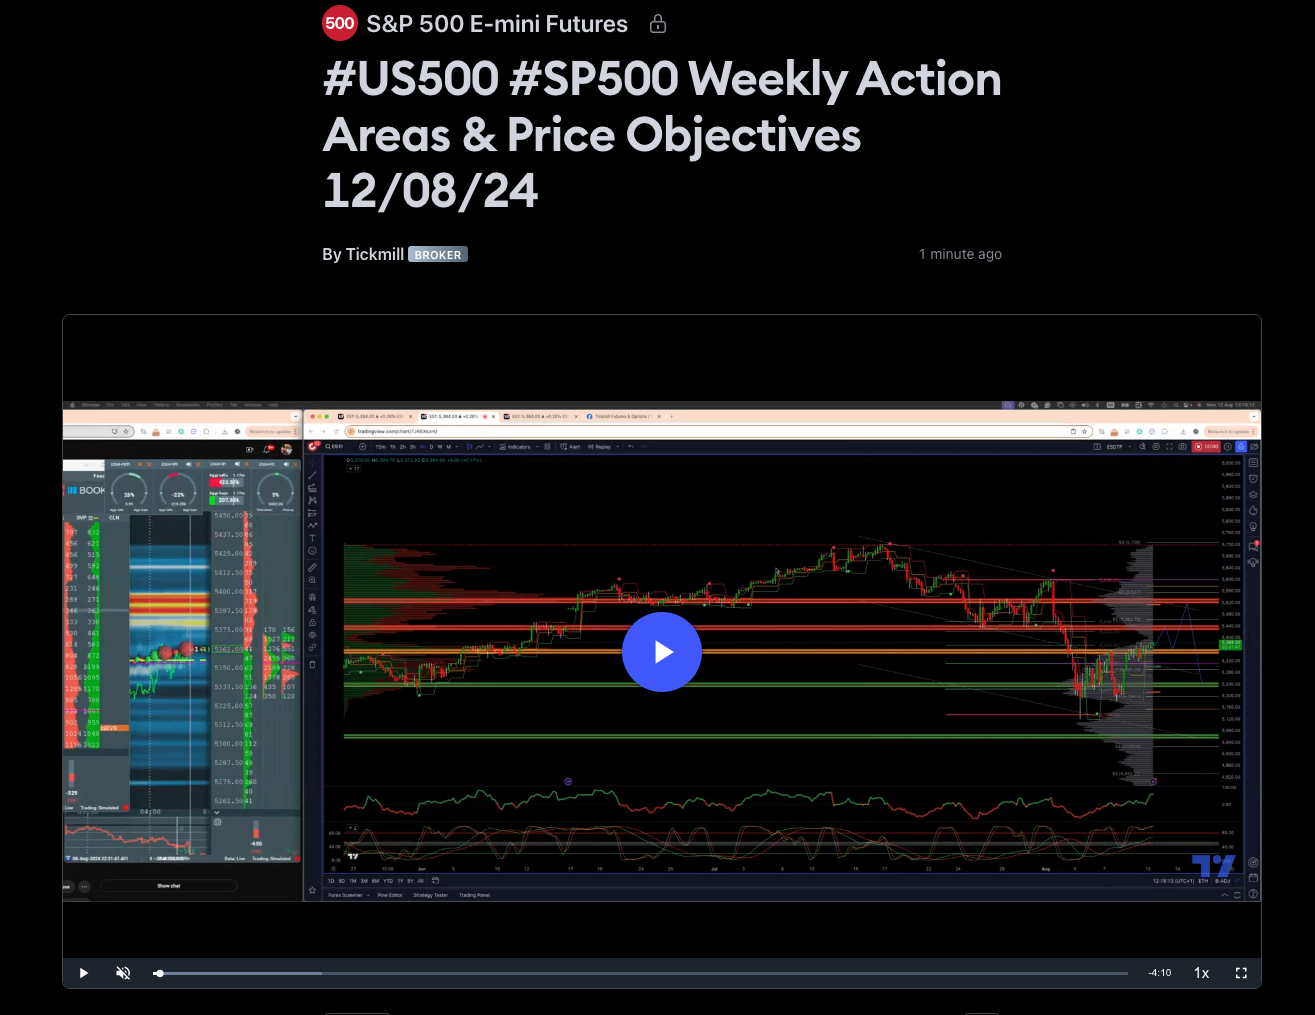1315x1015 pixels.
Task: Unmute the video with the speaker icon
Action: (x=123, y=973)
